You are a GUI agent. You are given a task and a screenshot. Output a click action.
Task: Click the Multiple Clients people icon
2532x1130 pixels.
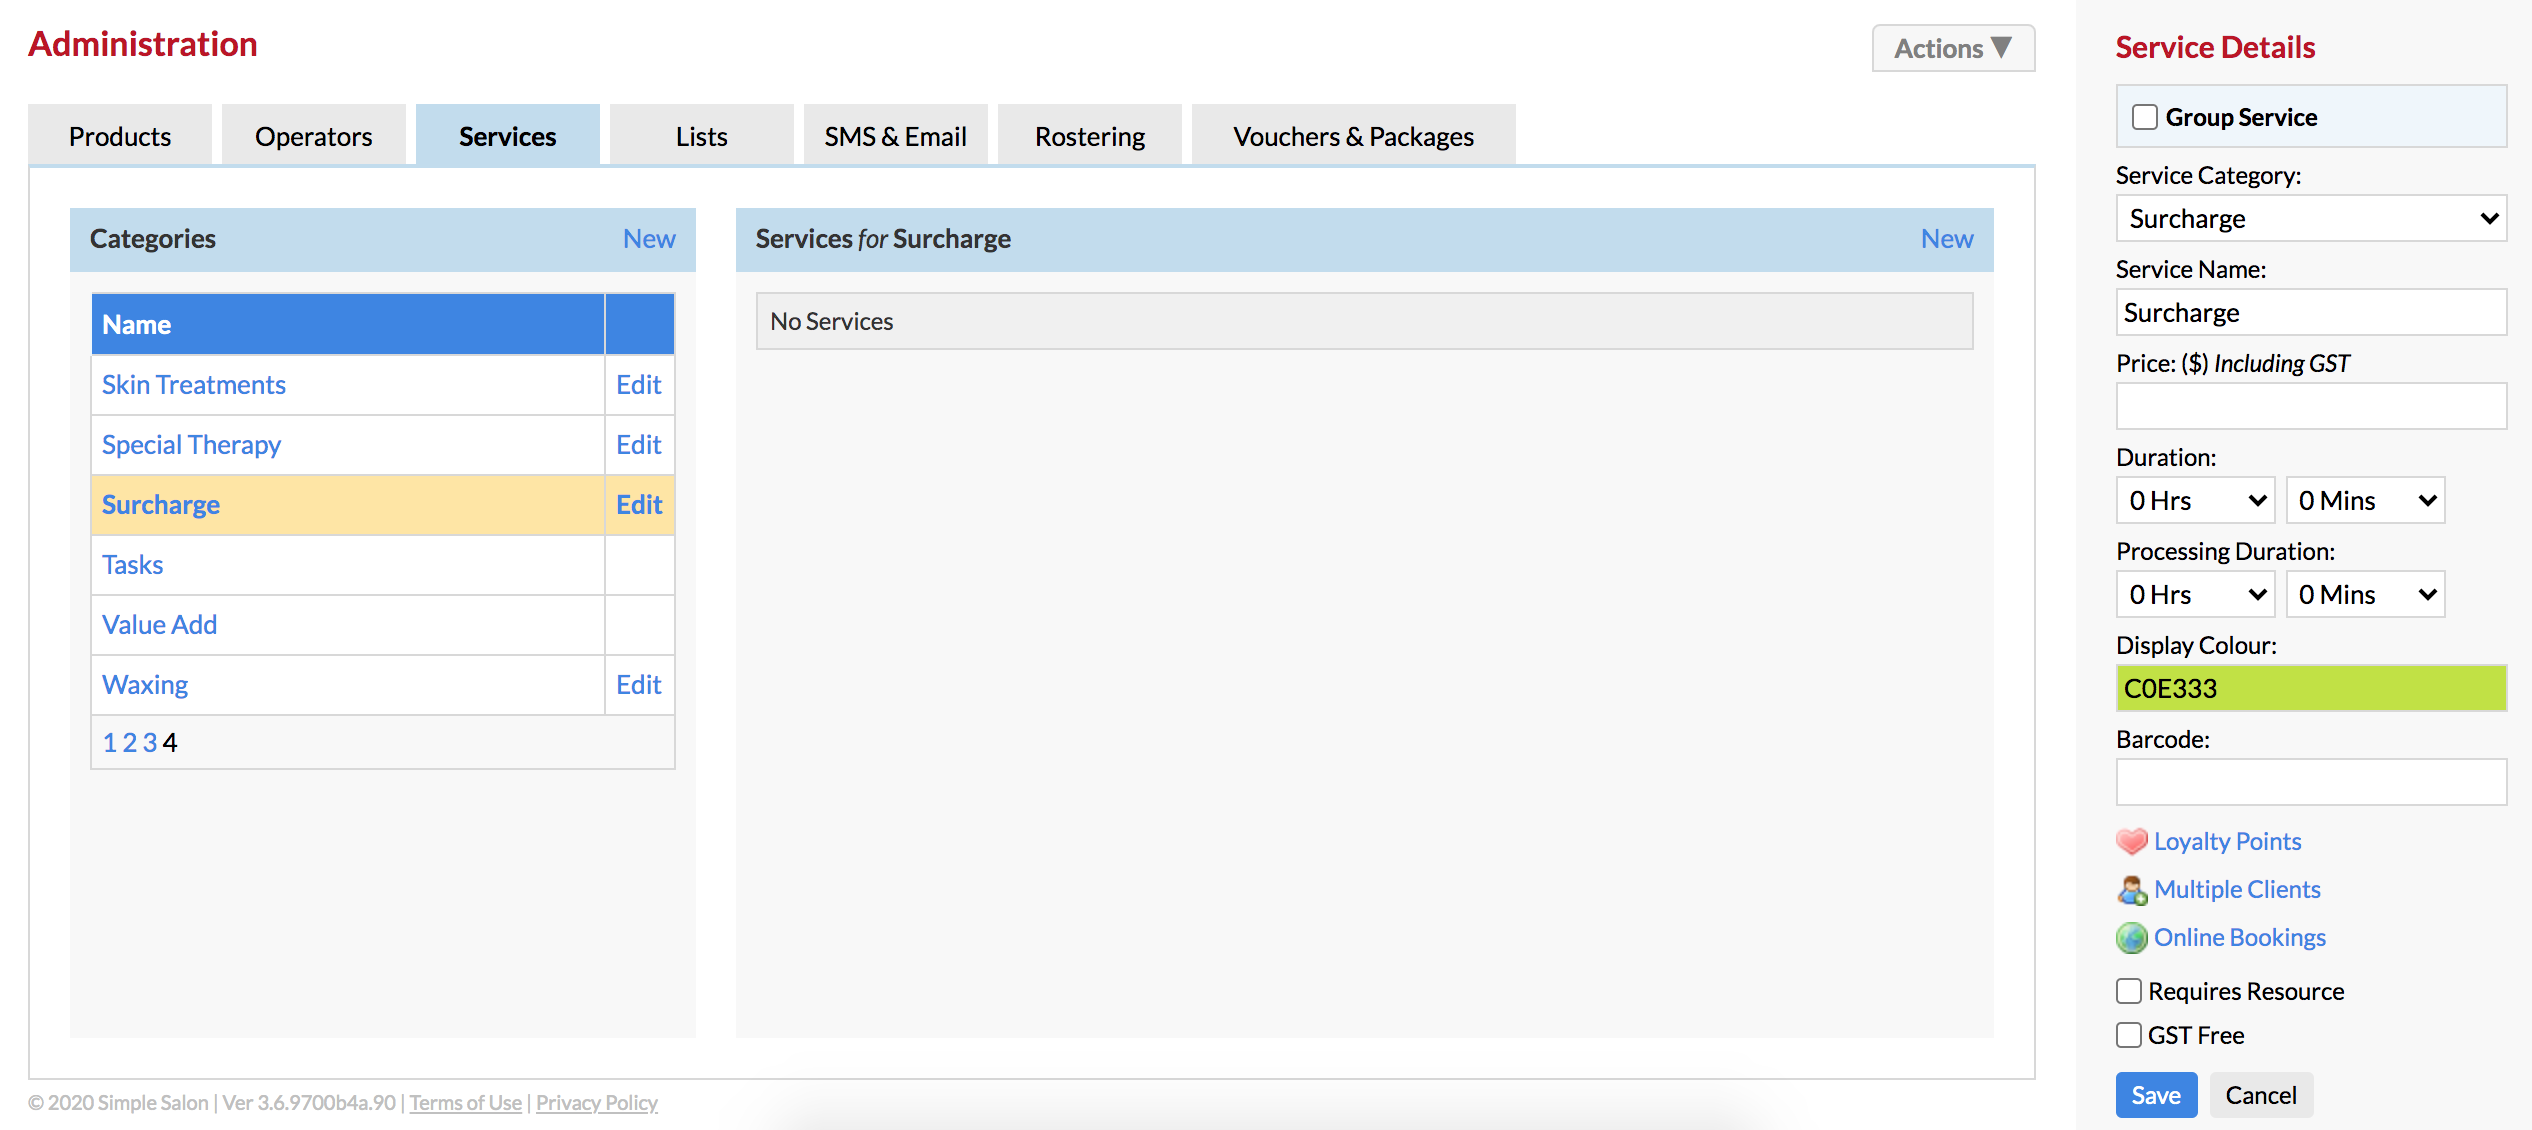[2131, 889]
